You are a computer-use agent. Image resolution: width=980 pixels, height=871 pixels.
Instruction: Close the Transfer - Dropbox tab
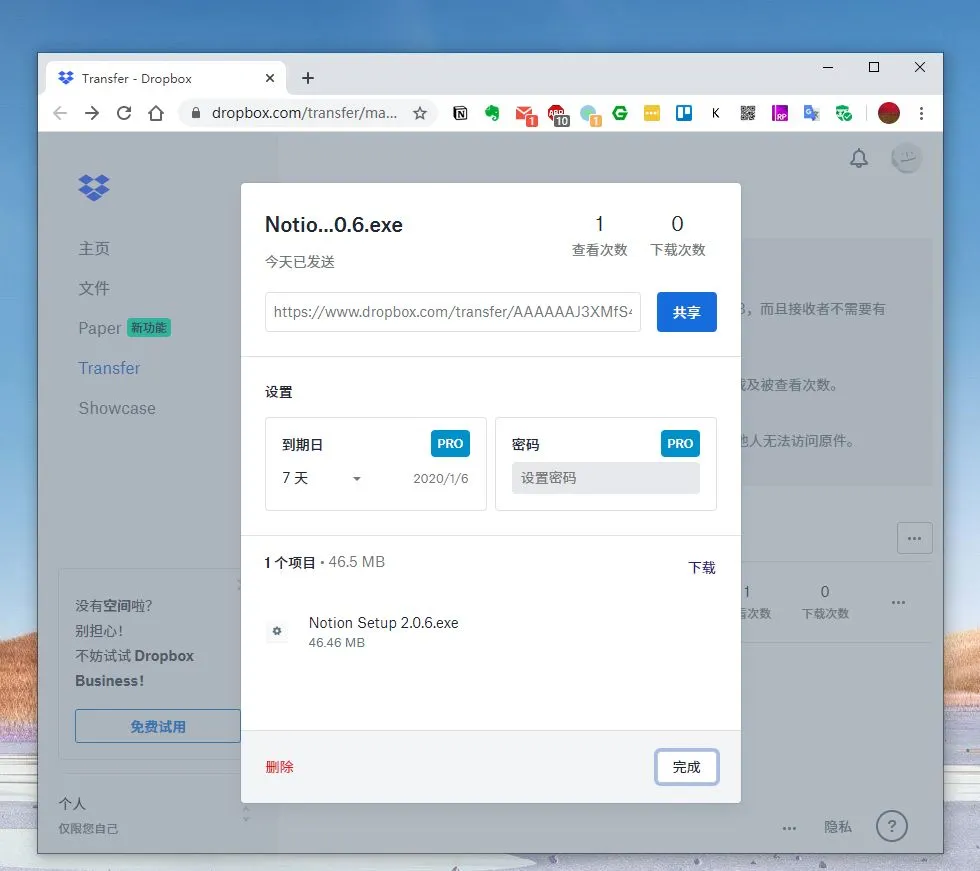pos(270,78)
